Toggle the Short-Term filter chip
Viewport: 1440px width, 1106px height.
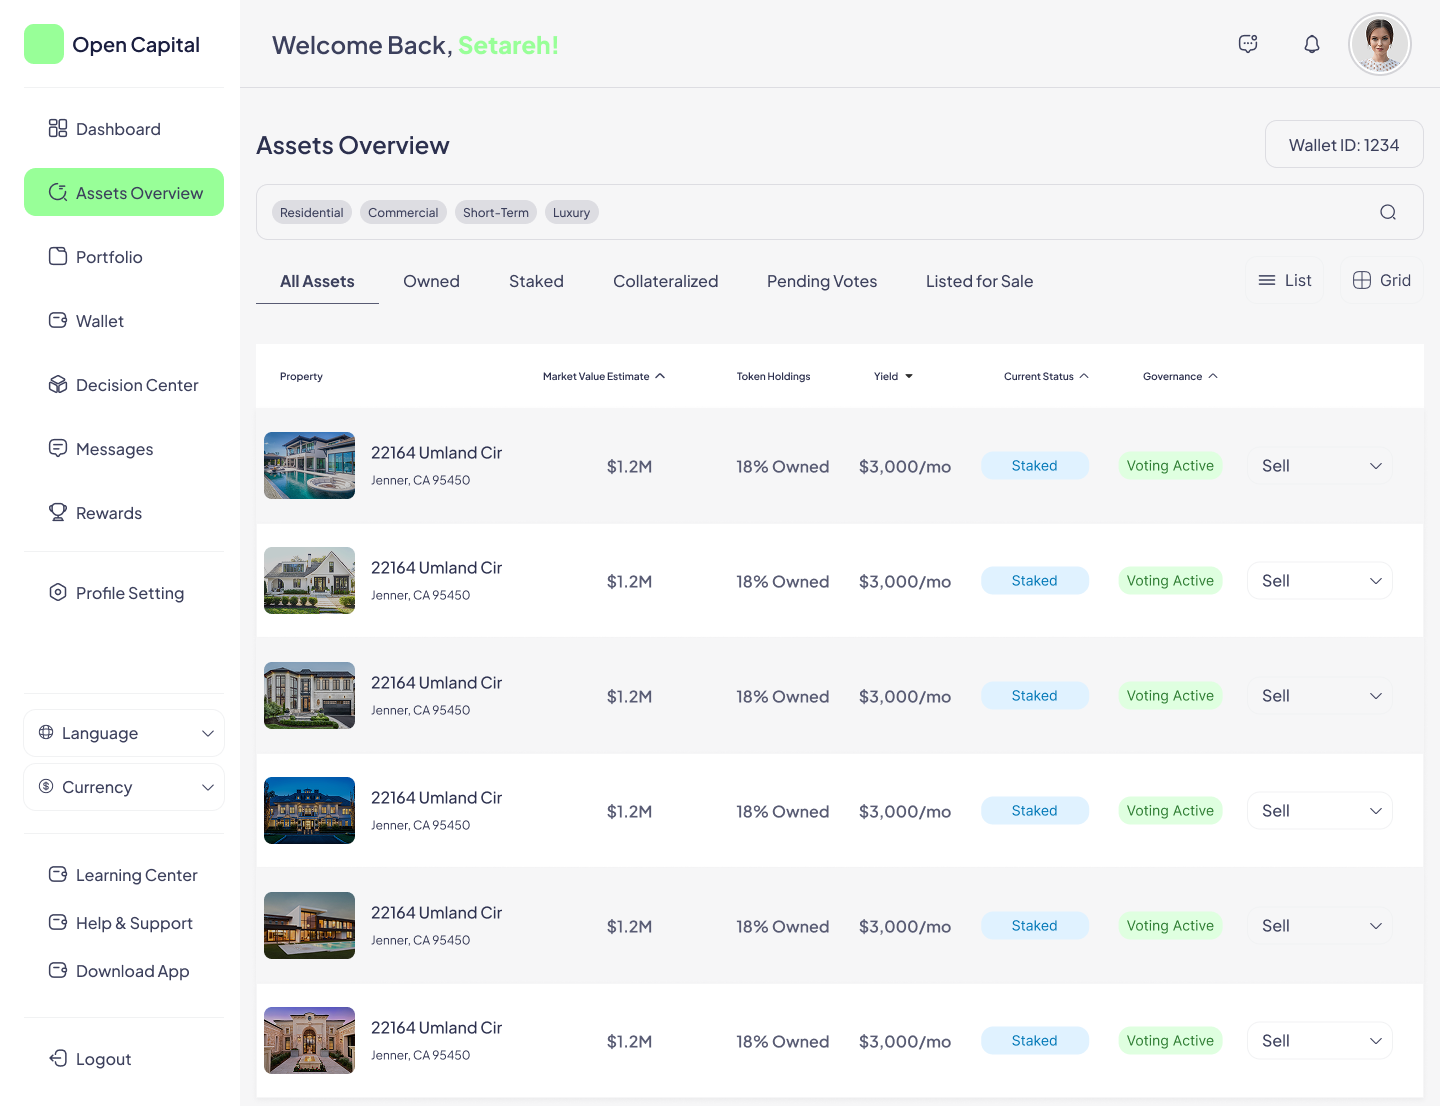496,212
